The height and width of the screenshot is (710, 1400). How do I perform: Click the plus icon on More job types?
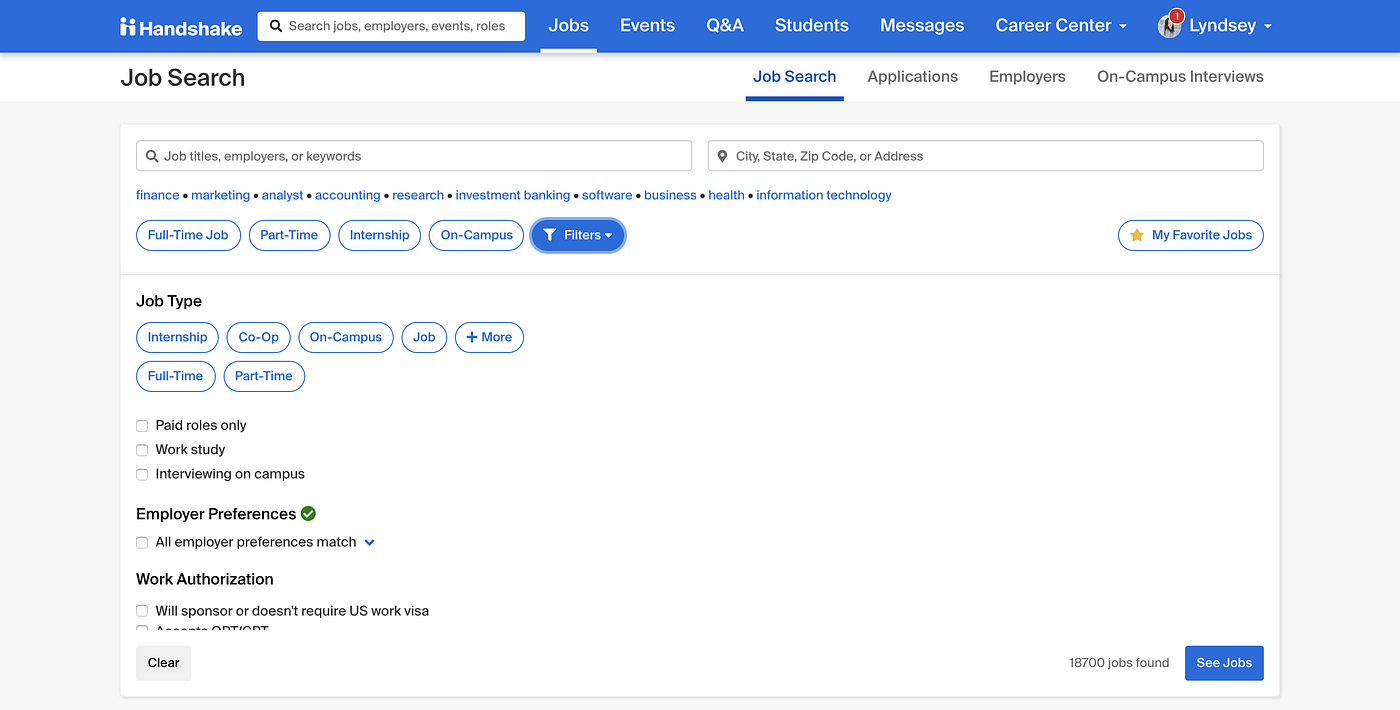click(470, 337)
